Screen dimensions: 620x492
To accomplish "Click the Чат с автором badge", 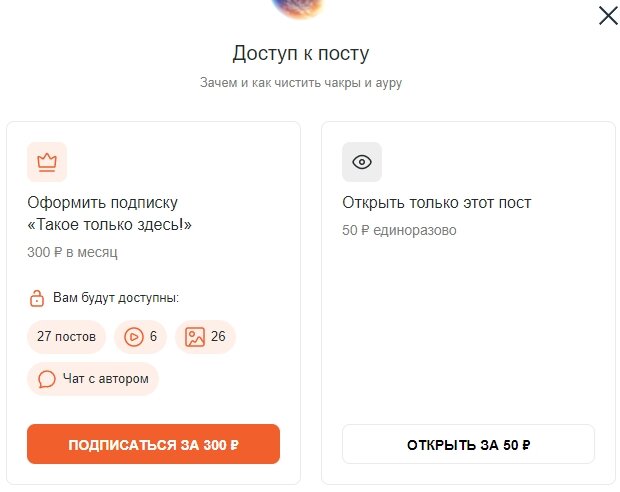I will (x=93, y=379).
